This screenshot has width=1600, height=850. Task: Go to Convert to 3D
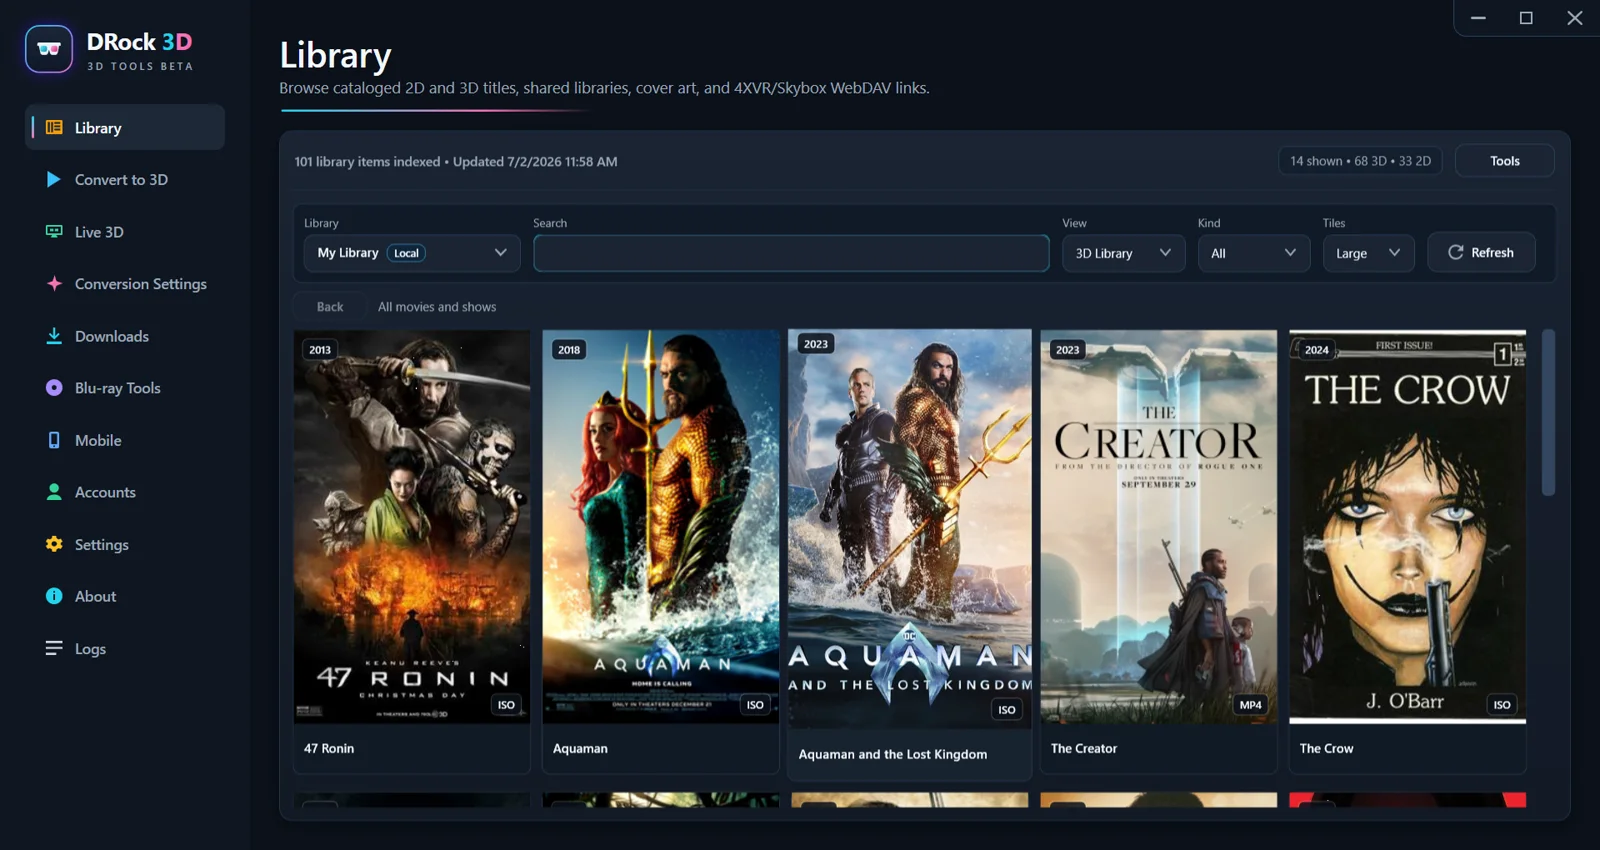tap(125, 179)
